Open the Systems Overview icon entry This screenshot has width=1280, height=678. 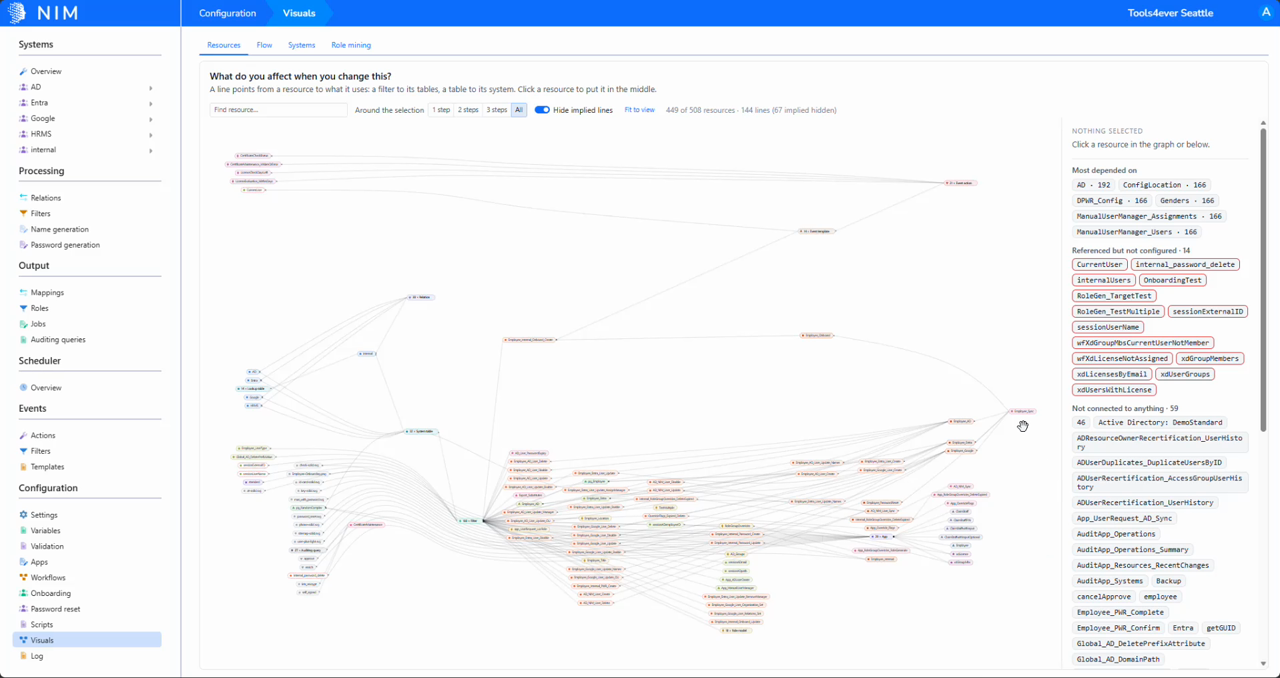tap(23, 71)
